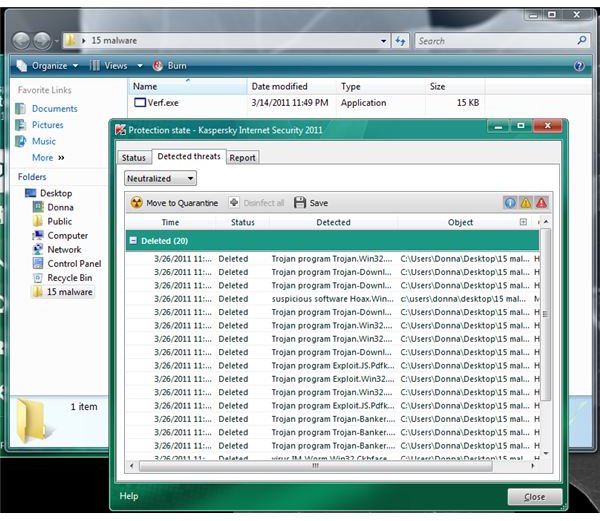Select the first Trojan program Exploit.JS.Pdfk row
Viewport: 600px width, 521px height.
[333, 366]
